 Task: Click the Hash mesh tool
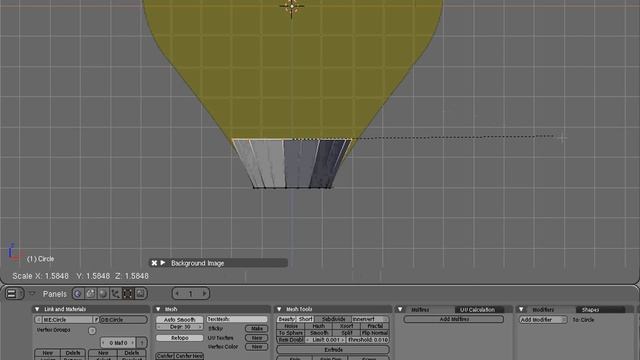point(318,326)
